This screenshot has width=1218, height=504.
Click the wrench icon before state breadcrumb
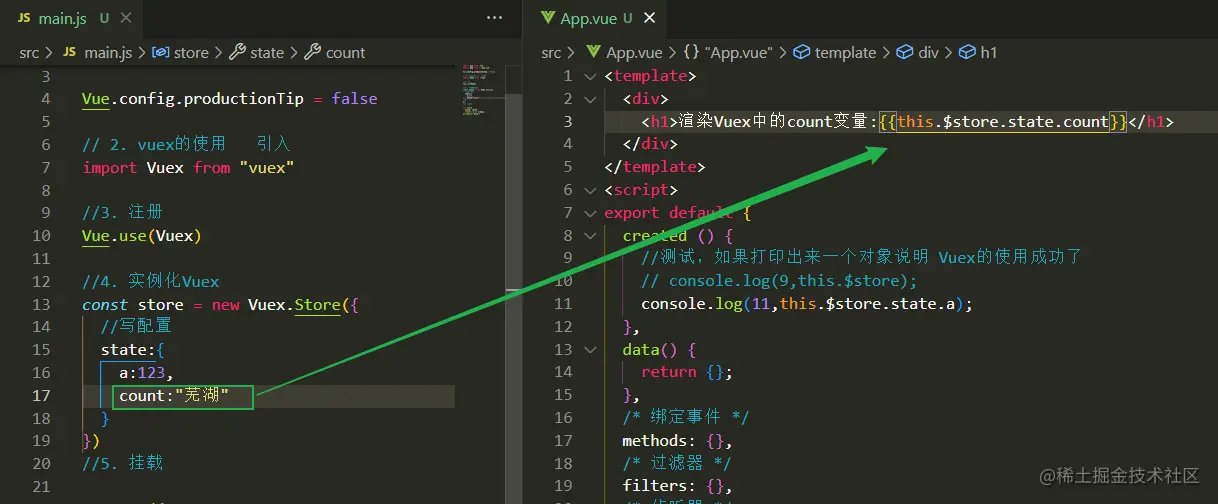237,52
